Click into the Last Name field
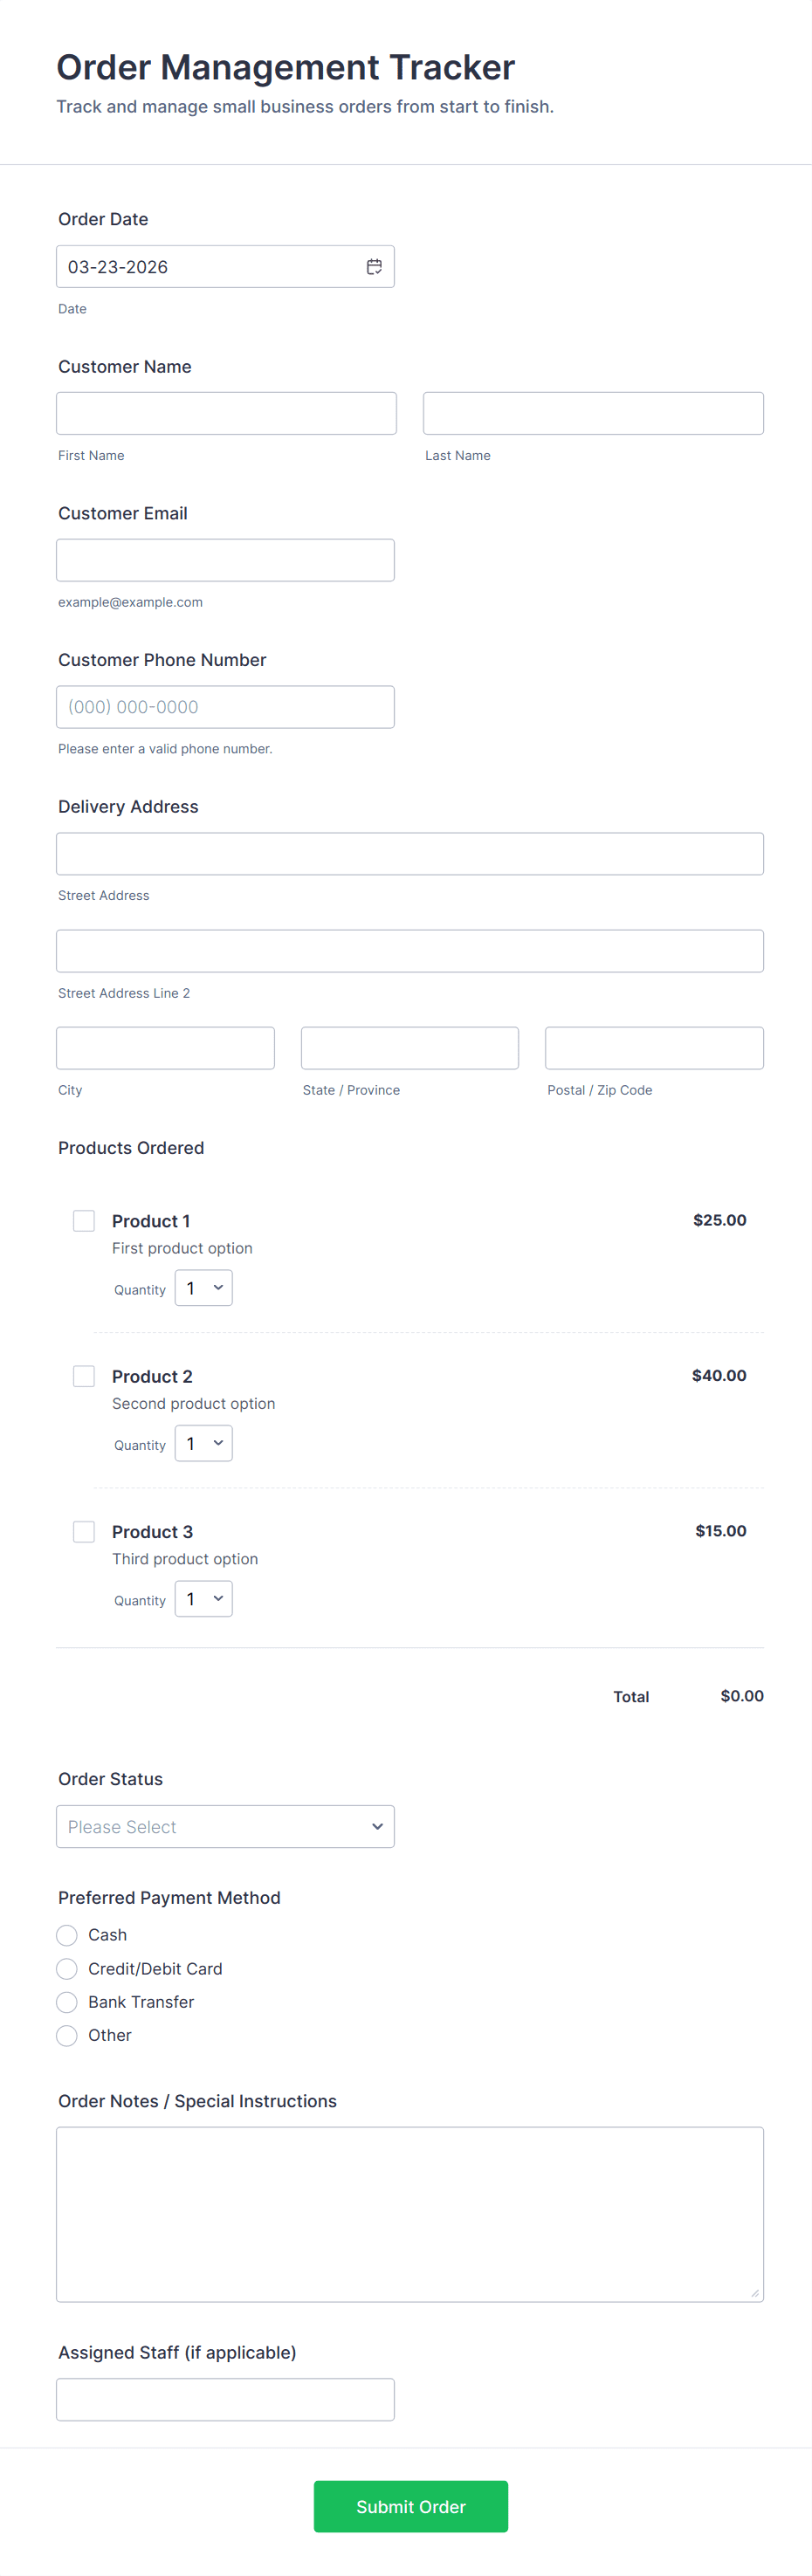The height and width of the screenshot is (2576, 812). (x=593, y=413)
